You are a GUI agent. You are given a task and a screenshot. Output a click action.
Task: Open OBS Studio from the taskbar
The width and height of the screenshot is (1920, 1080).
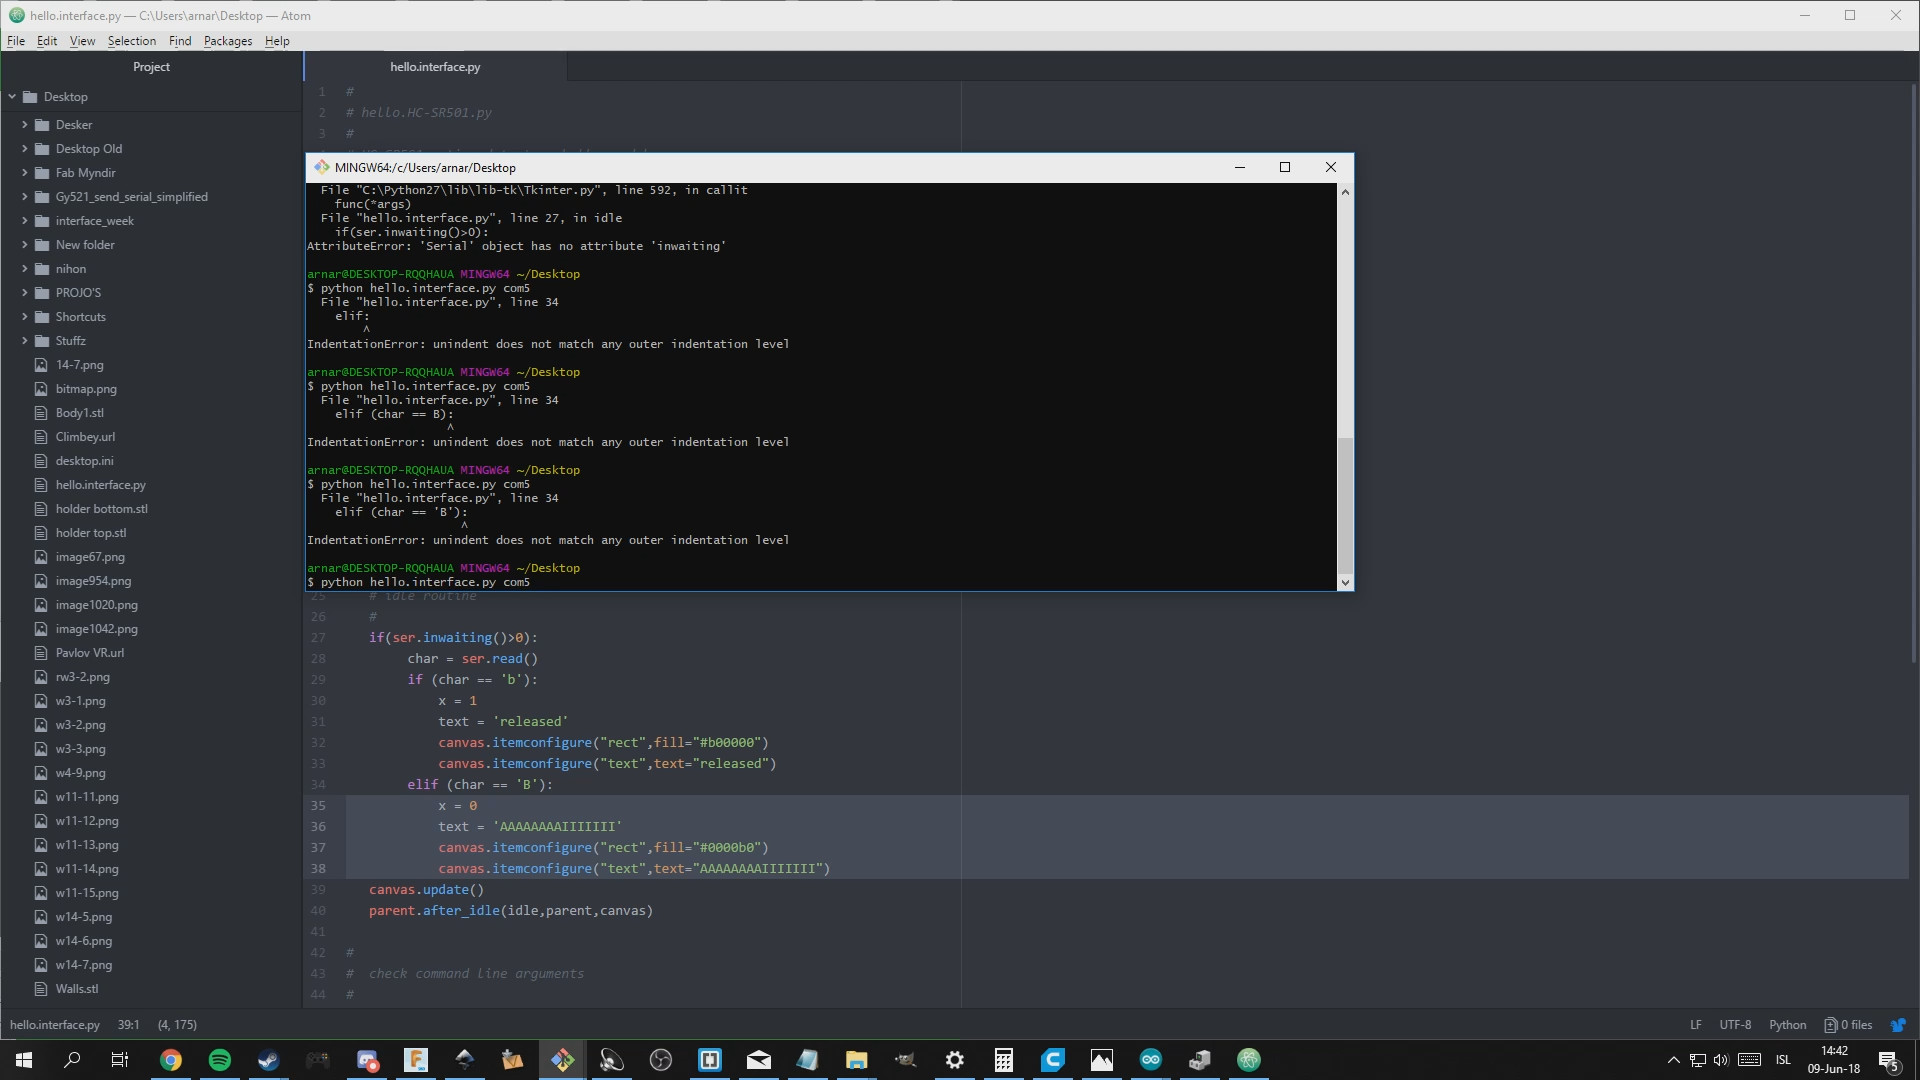661,1060
